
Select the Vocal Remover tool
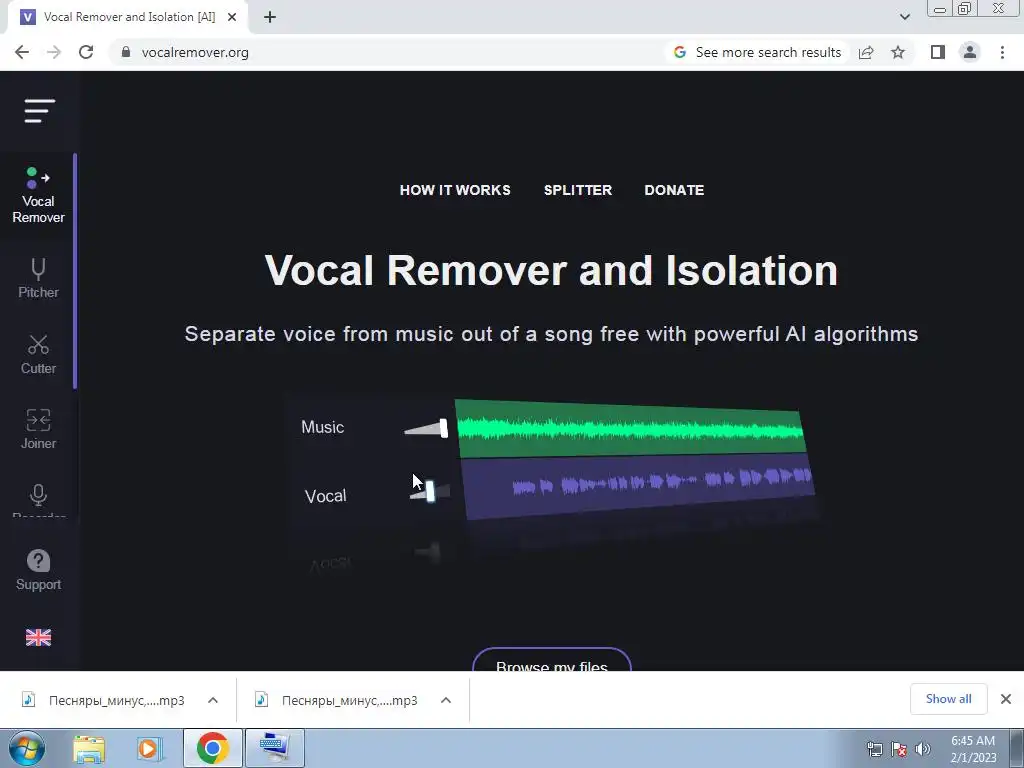[38, 195]
